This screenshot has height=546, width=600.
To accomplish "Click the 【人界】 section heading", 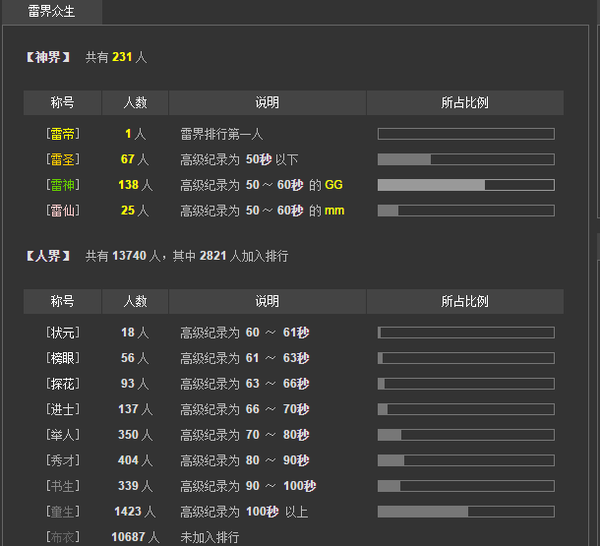I will (x=48, y=256).
